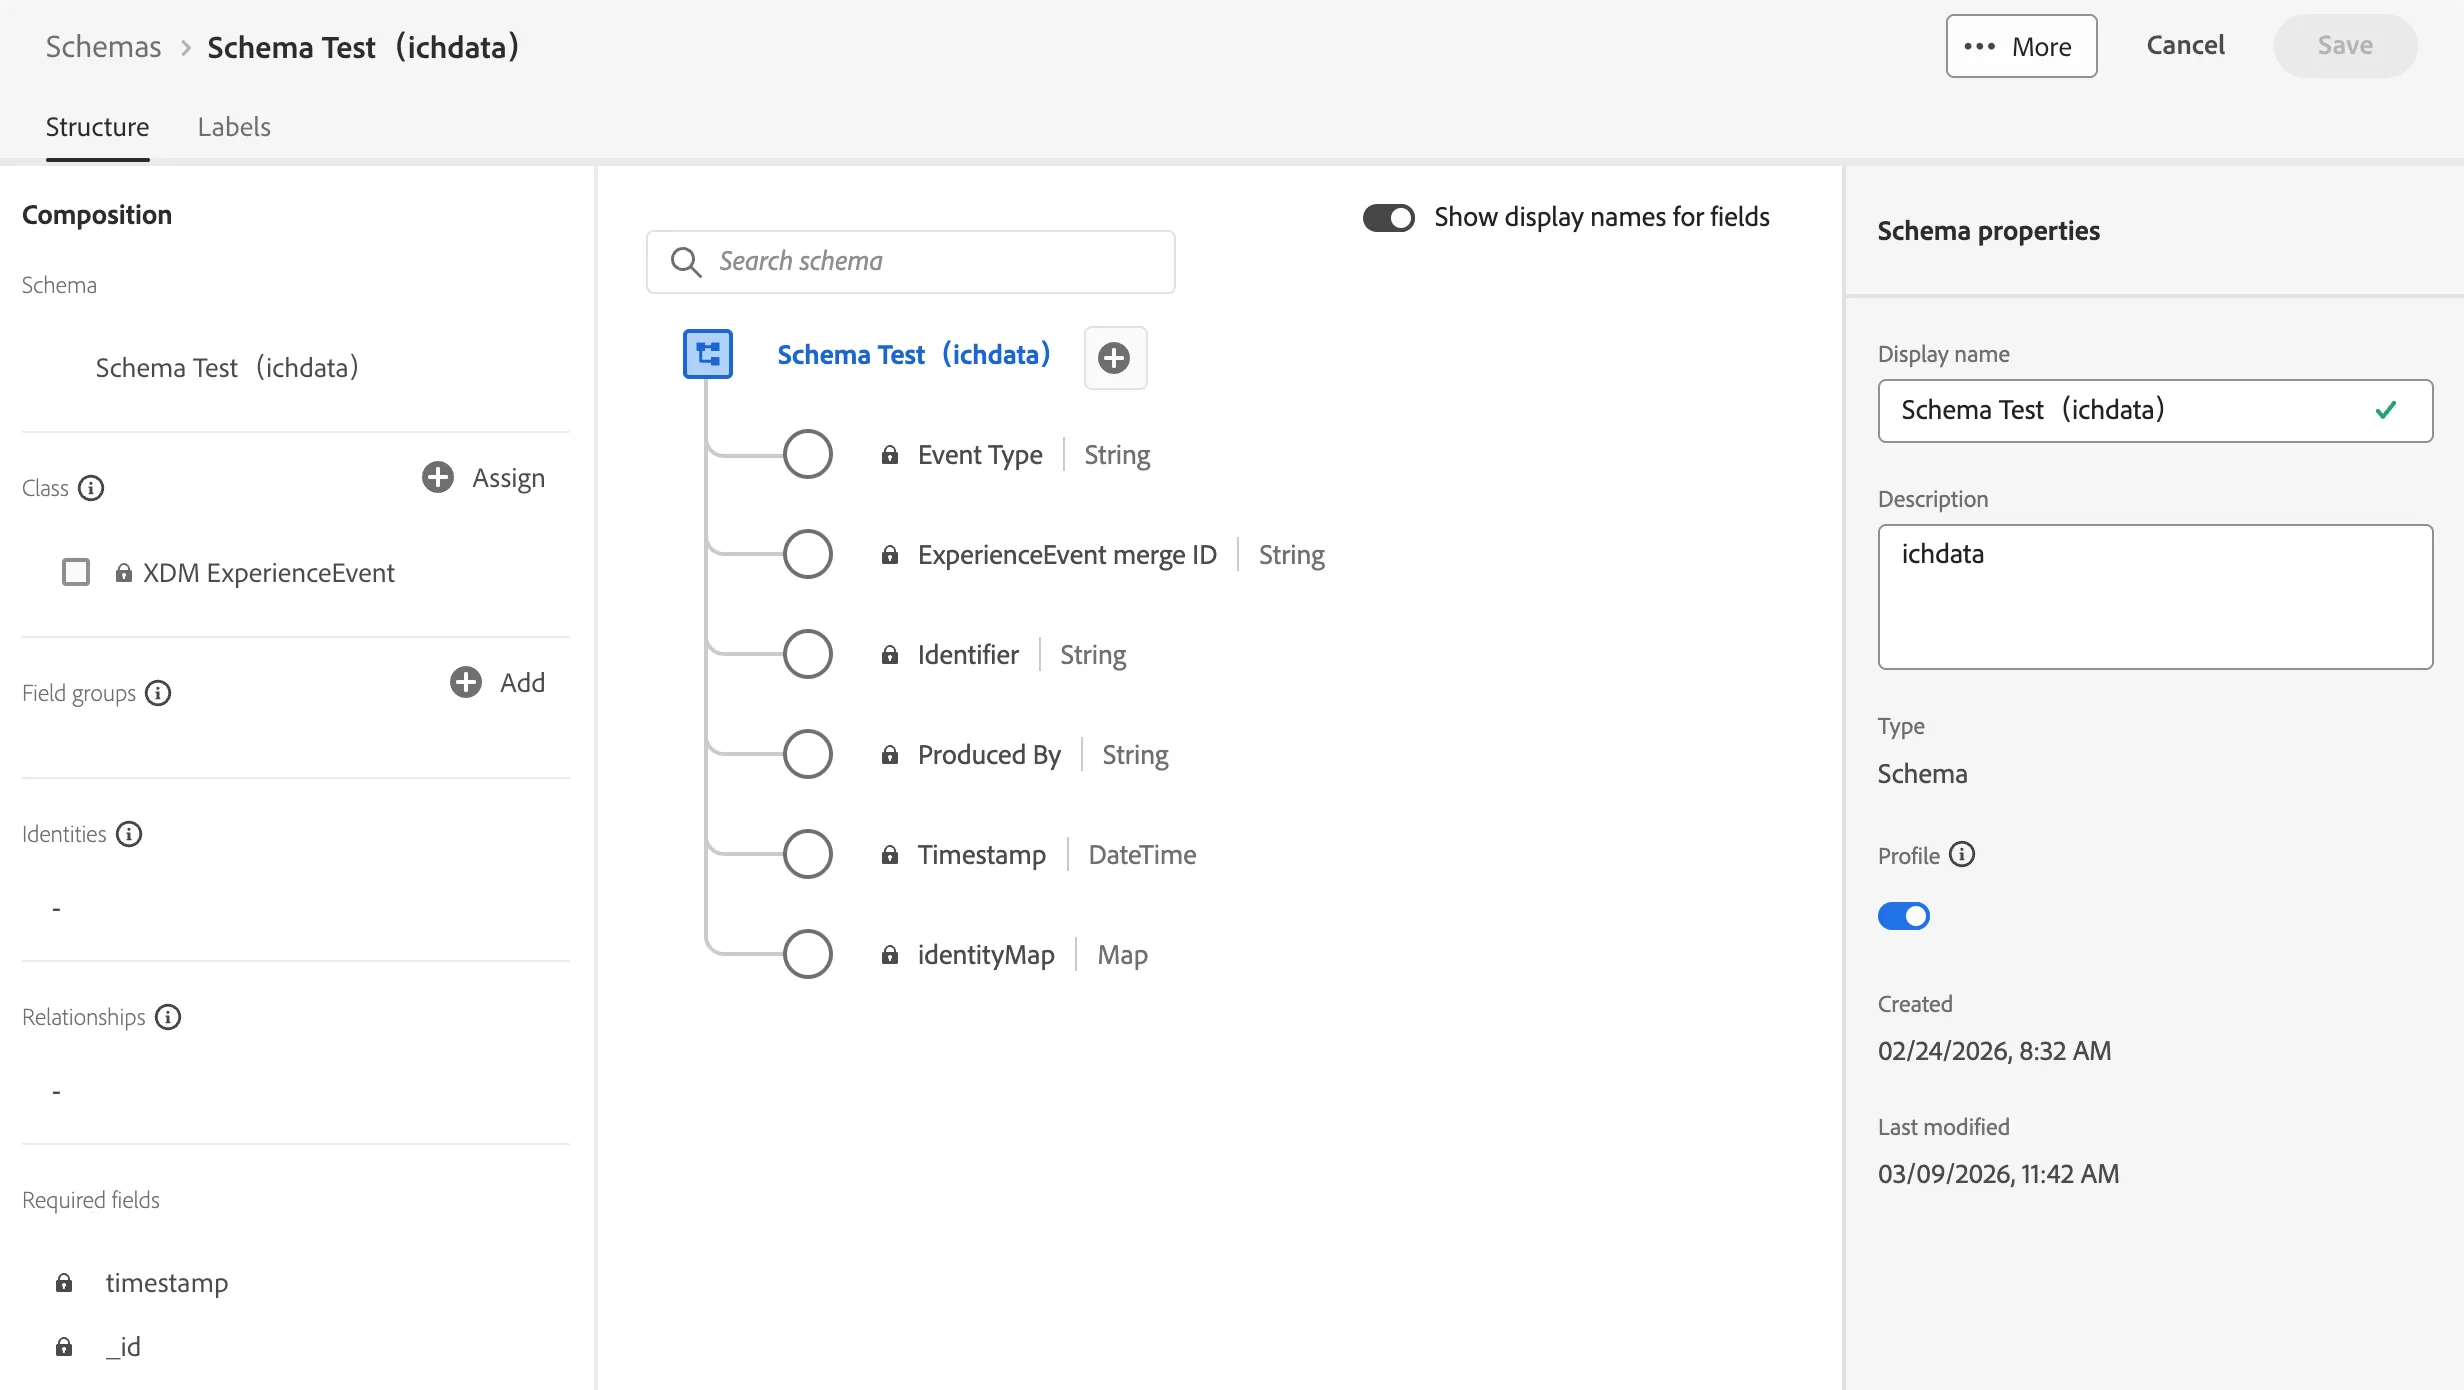This screenshot has height=1390, width=2464.
Task: Click the Cancel button
Action: pos(2185,46)
